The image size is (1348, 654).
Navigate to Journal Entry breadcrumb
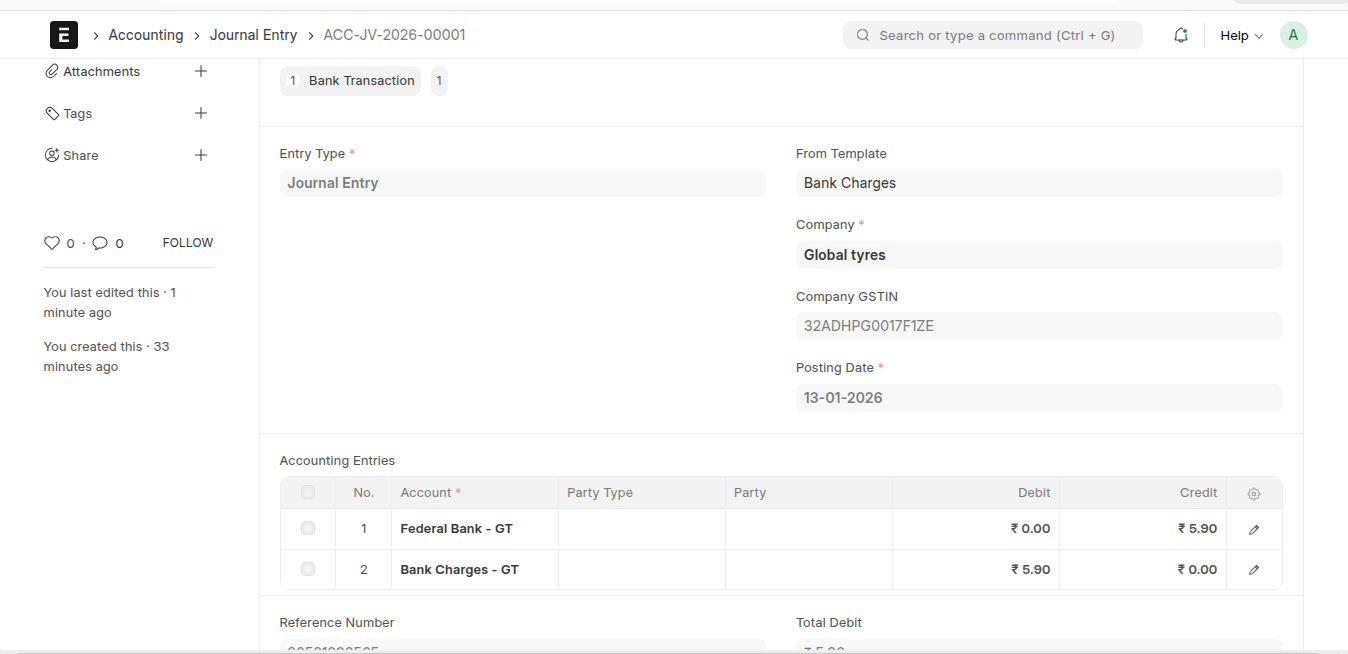coord(253,35)
